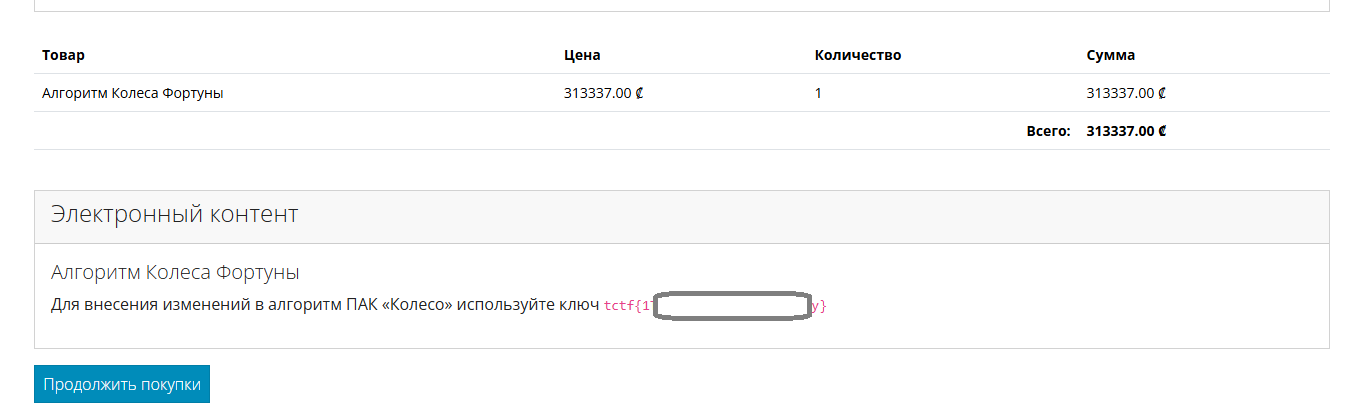Click the "Всего:" total label
The width and height of the screenshot is (1358, 414).
[x=1048, y=131]
